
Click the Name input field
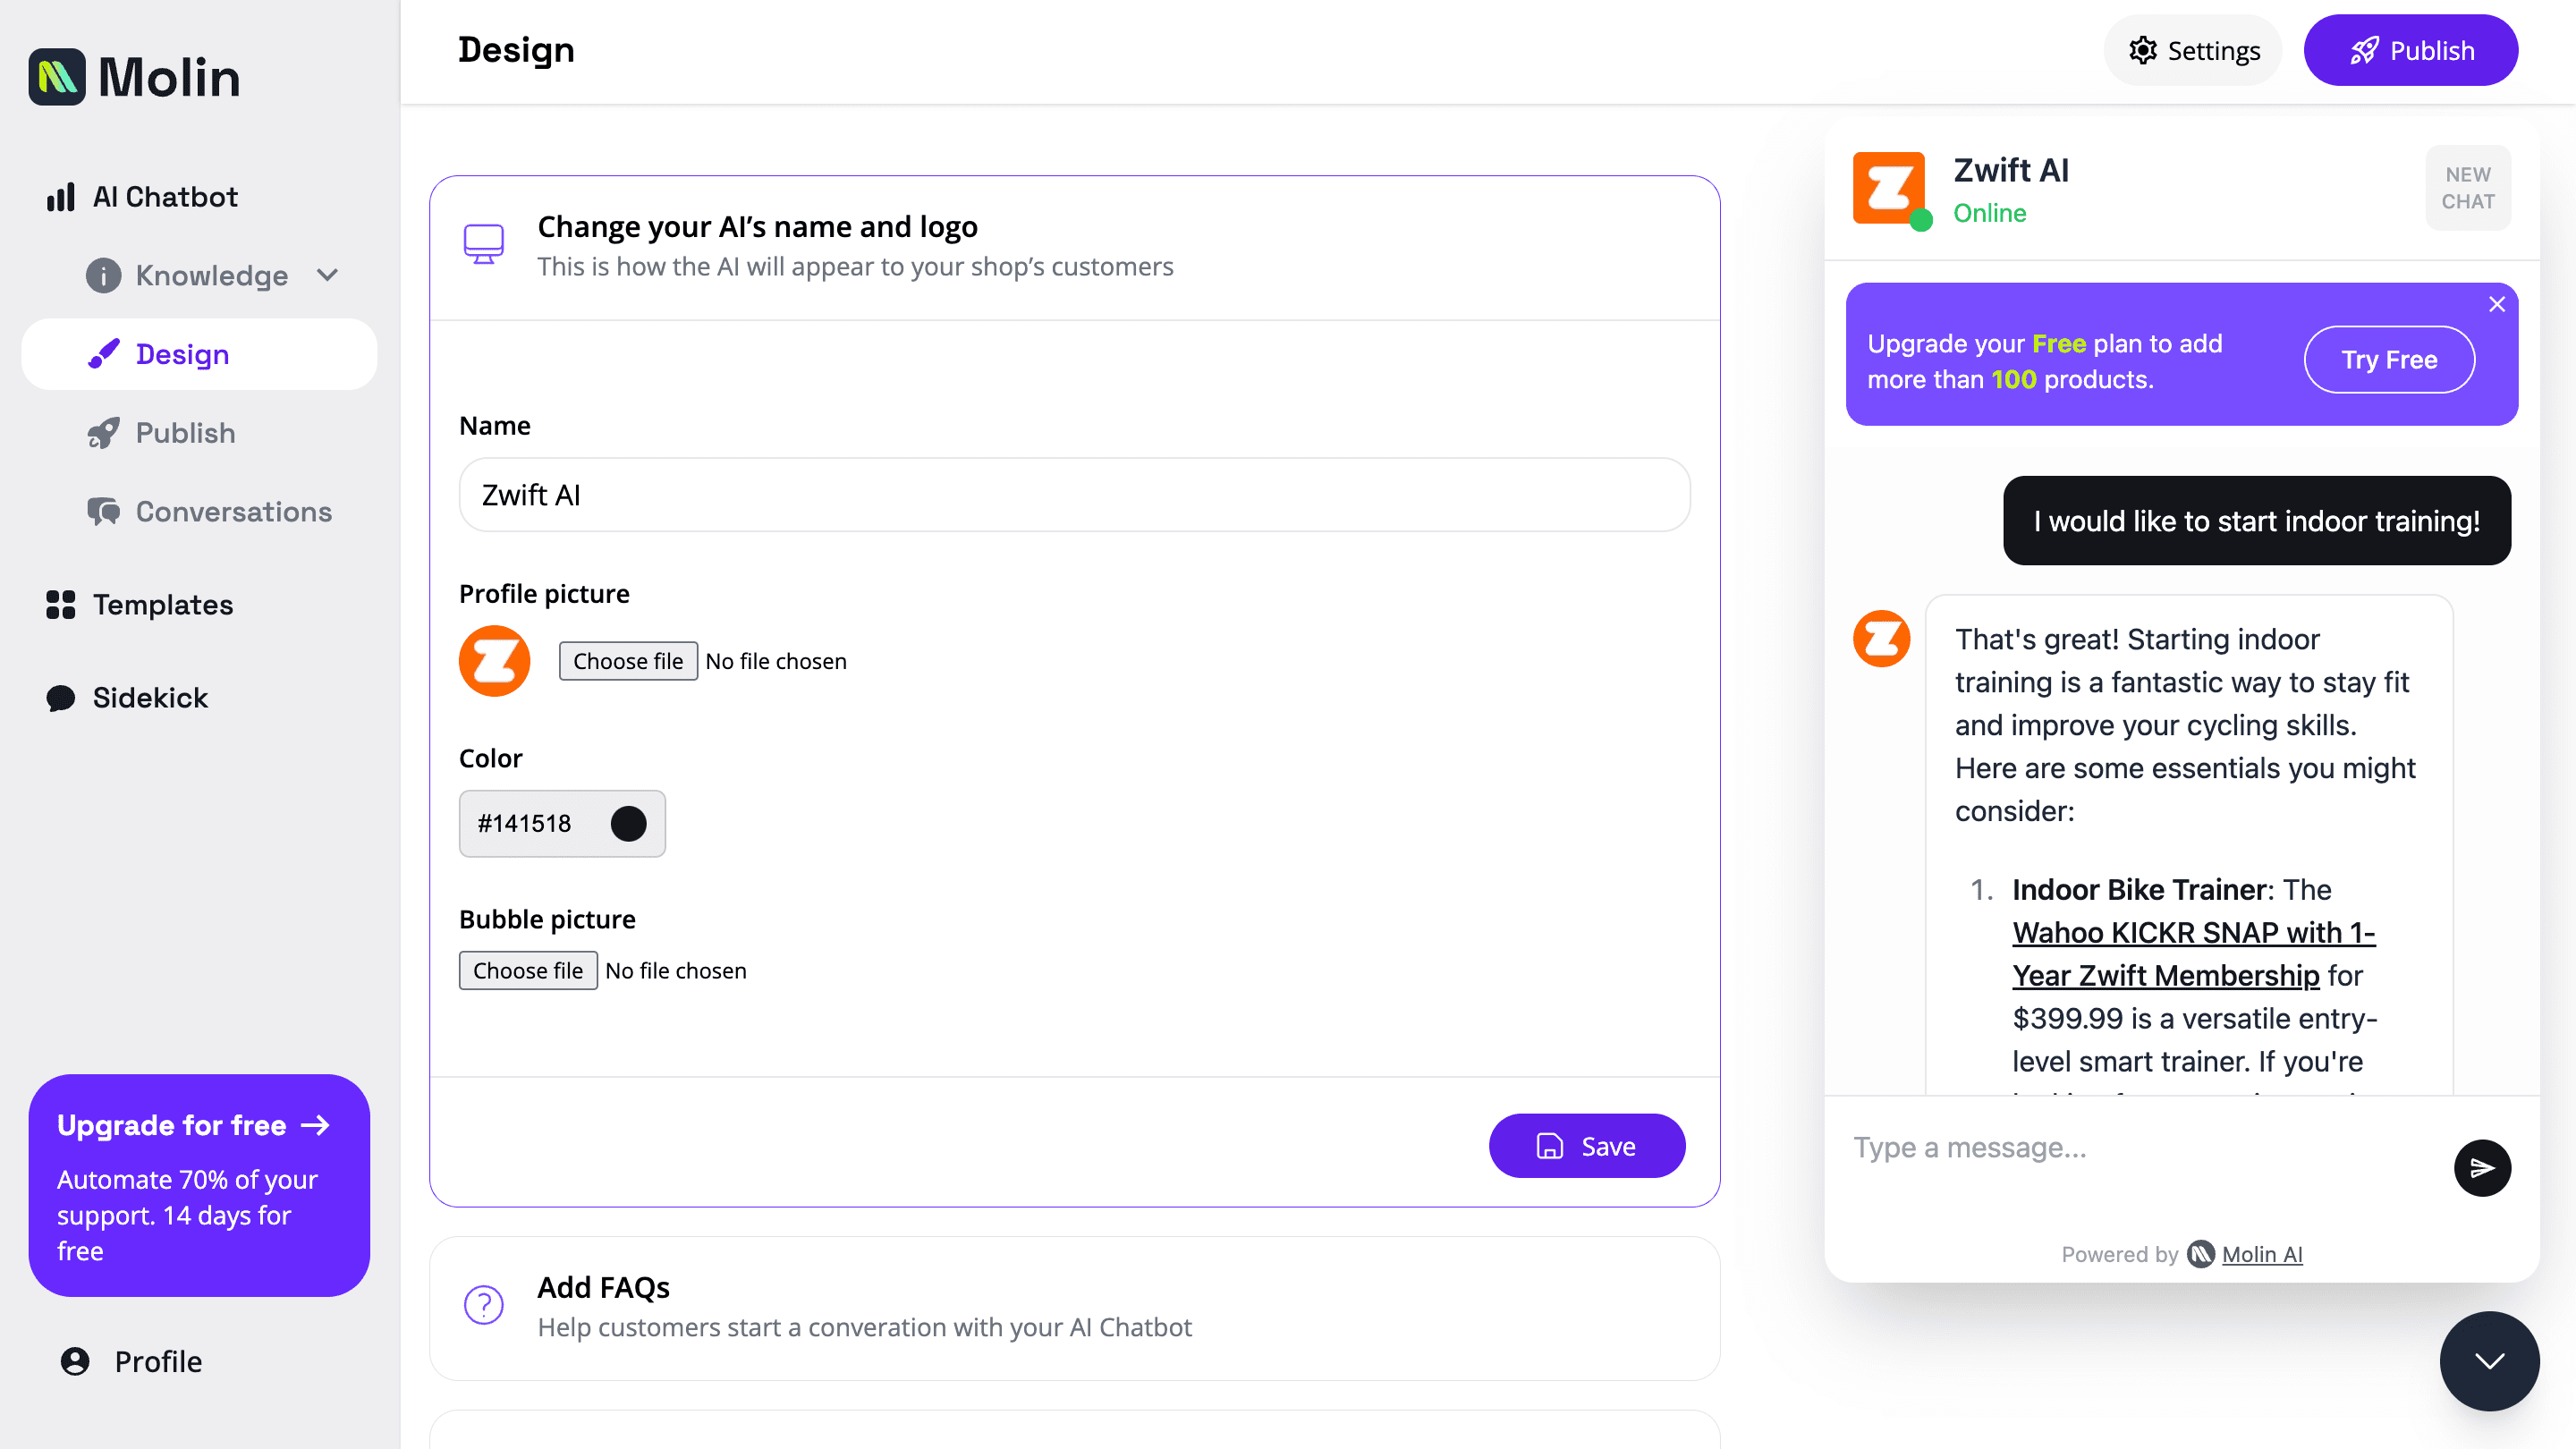(1074, 495)
